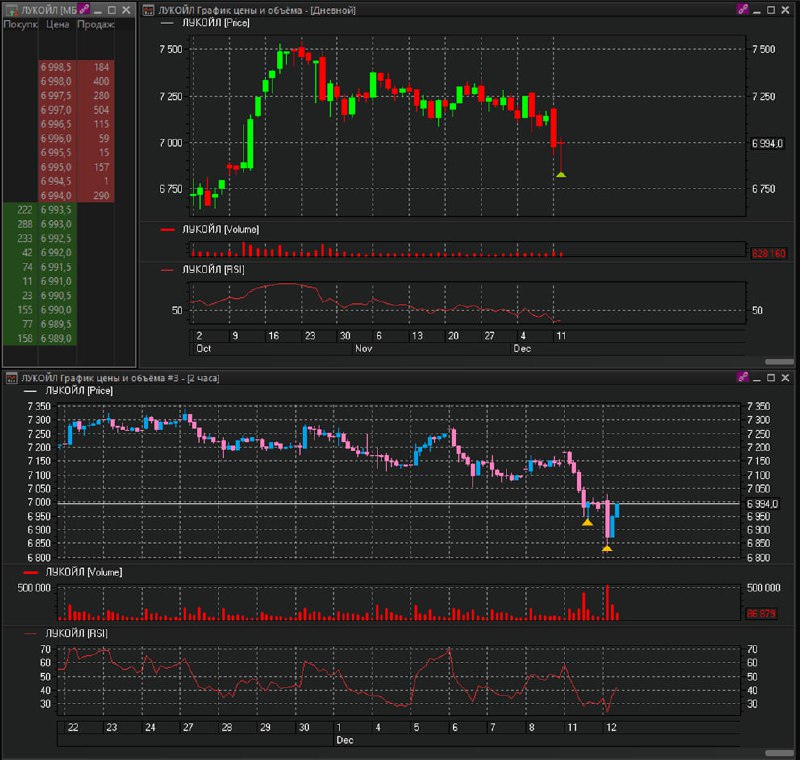Click buy volume 288 at price 6 993,0

point(24,224)
